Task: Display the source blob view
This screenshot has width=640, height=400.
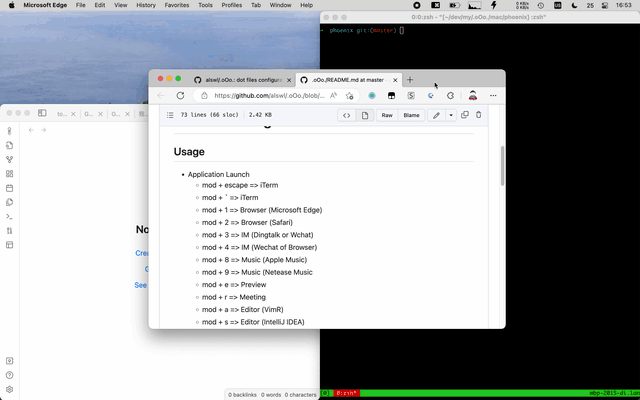Action: coord(347,116)
